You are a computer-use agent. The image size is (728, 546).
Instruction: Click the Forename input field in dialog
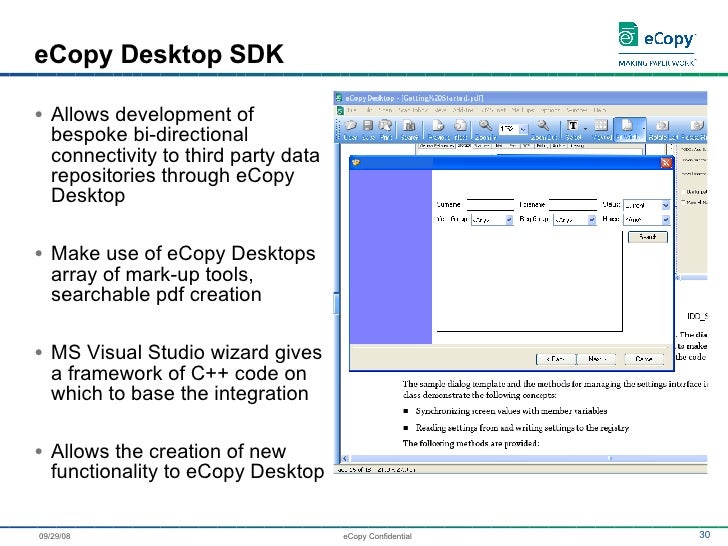(x=572, y=204)
